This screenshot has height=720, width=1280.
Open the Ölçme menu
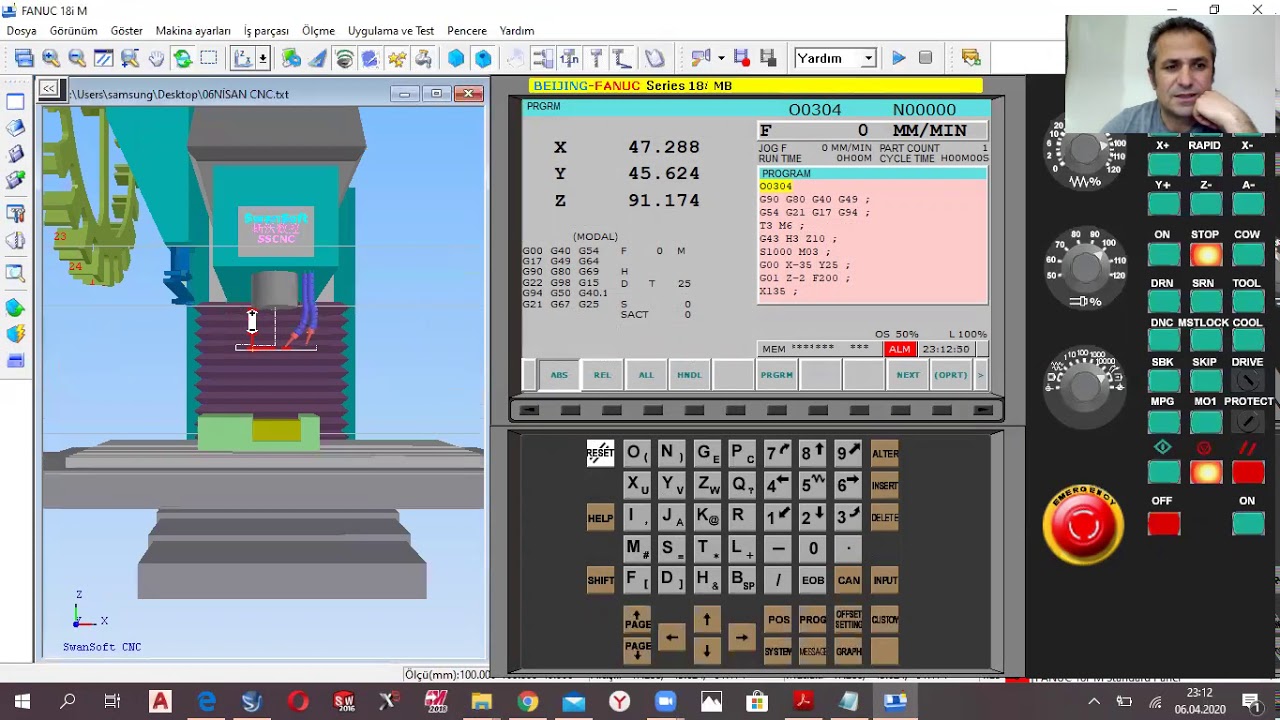point(318,31)
